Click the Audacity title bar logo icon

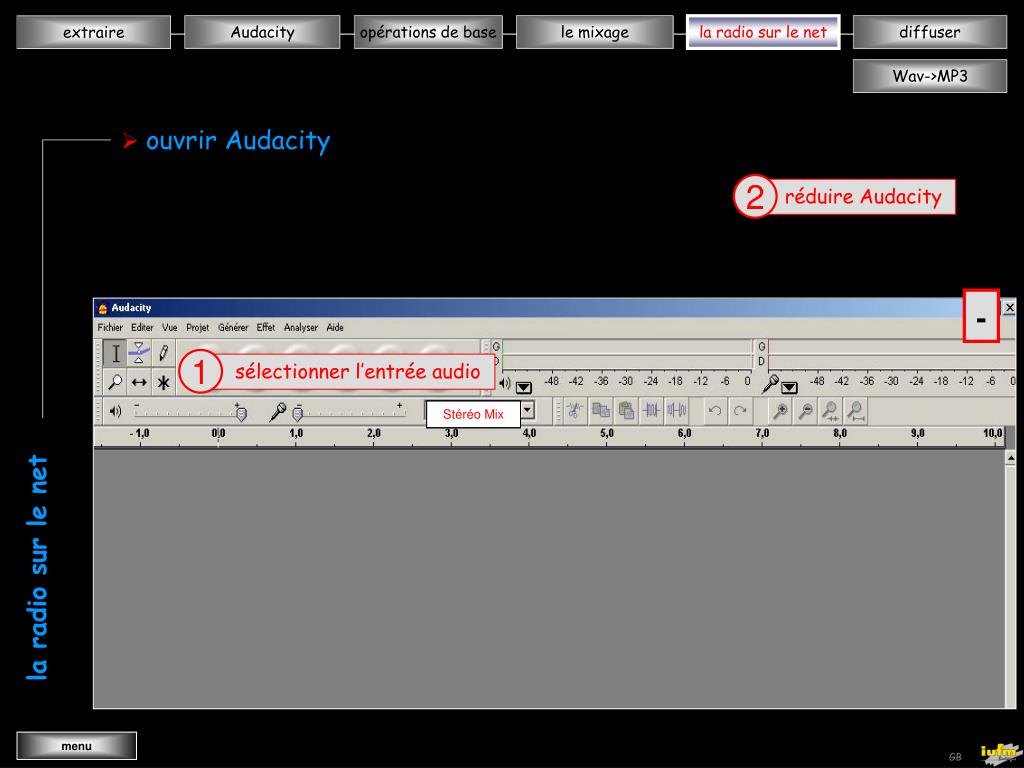(103, 308)
